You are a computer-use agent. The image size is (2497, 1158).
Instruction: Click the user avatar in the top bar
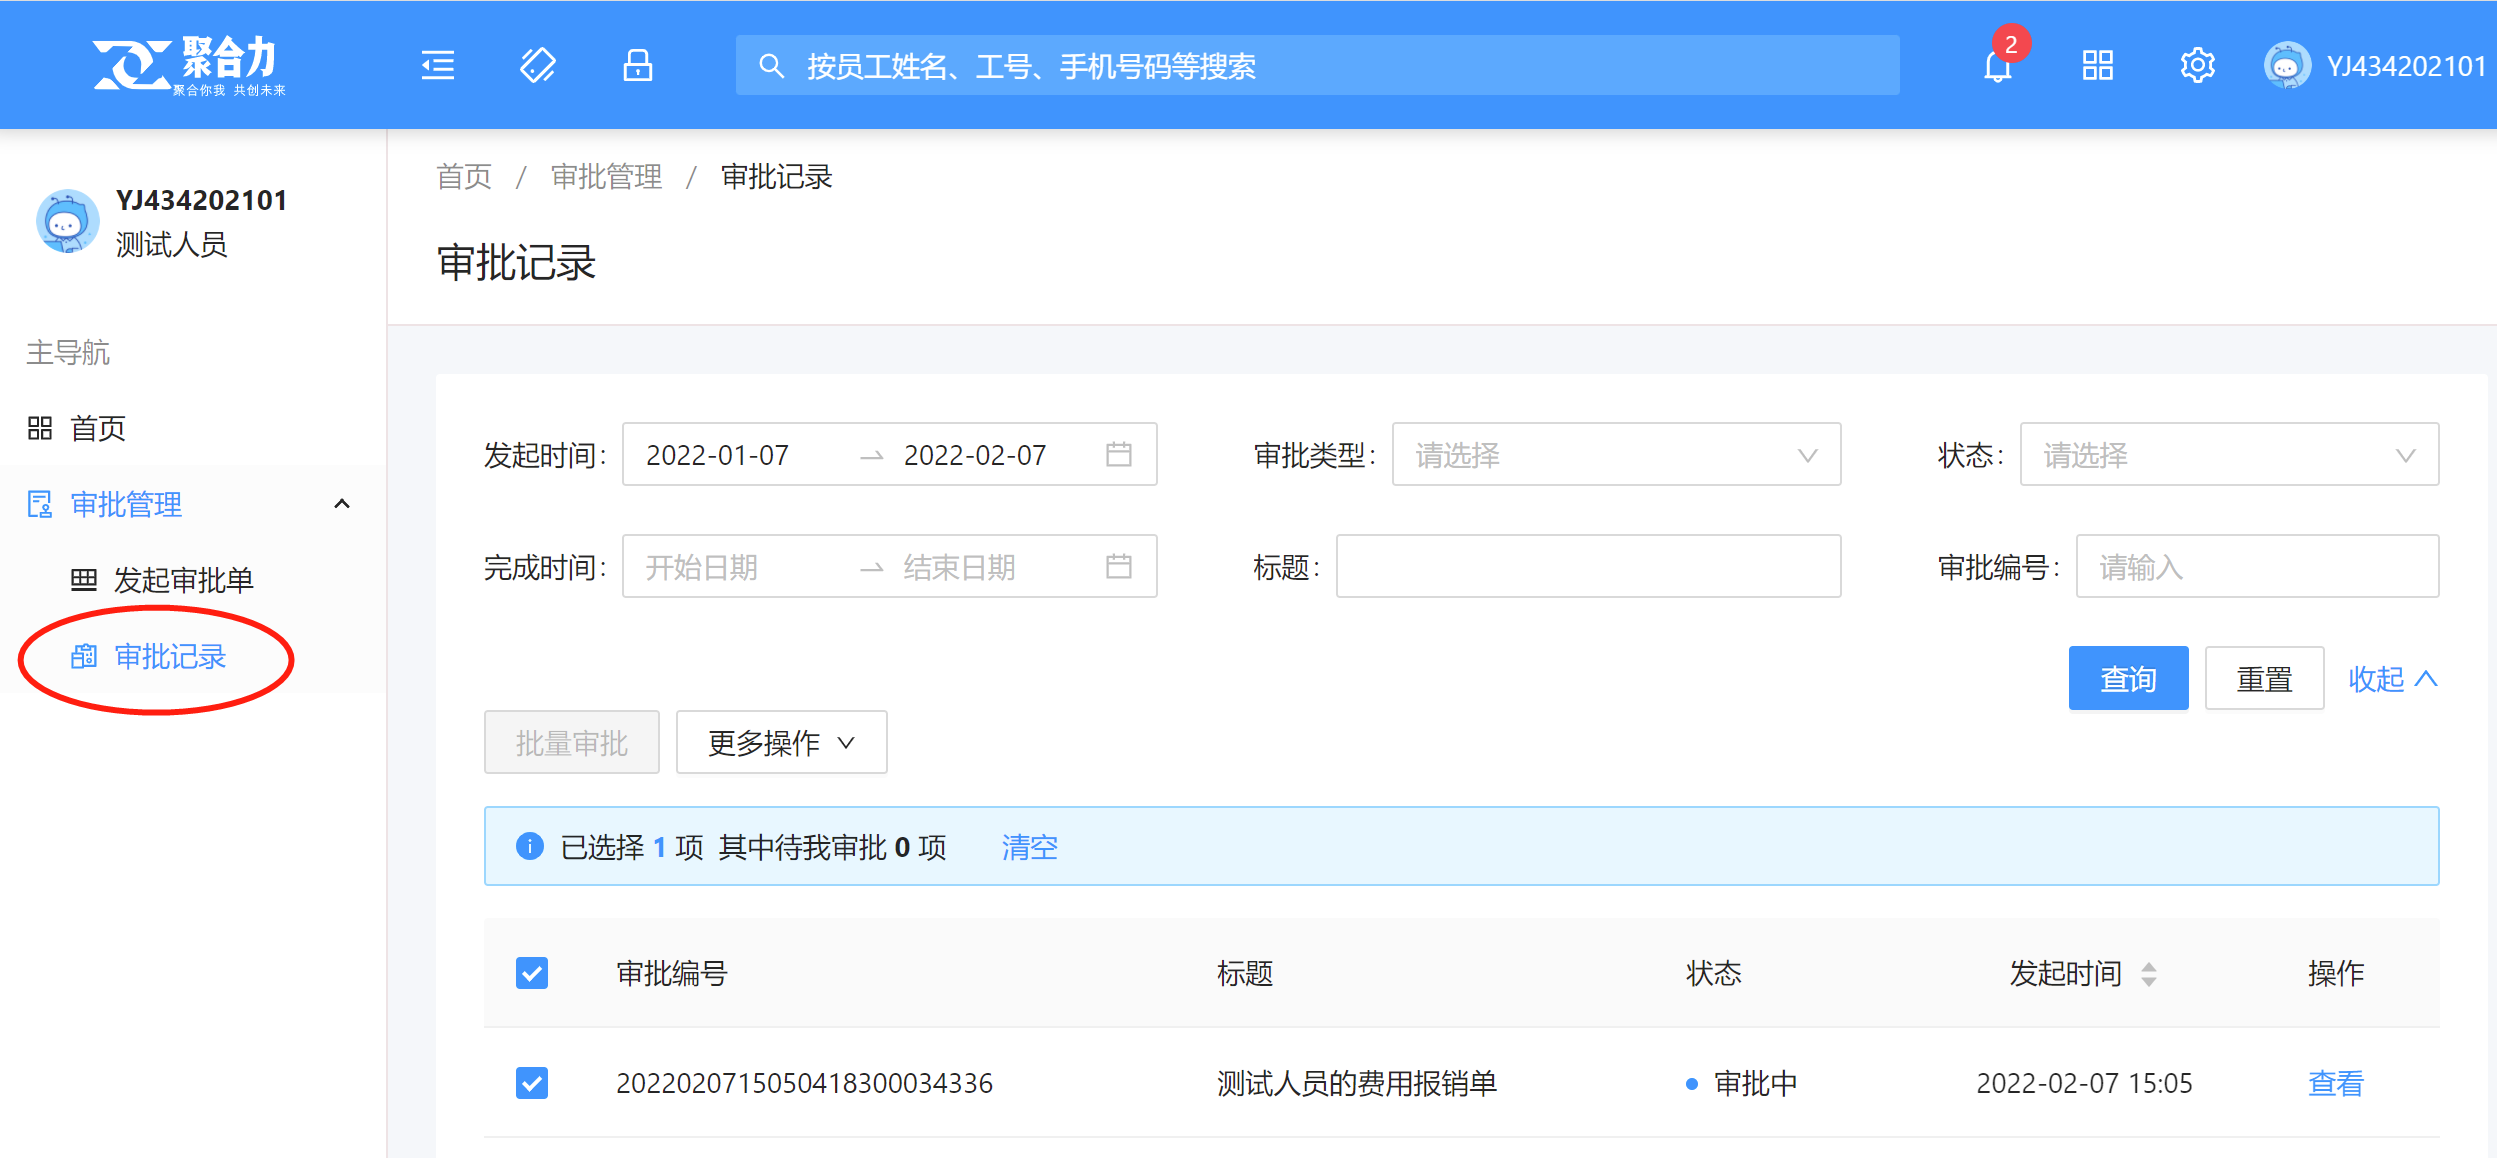(x=2287, y=66)
